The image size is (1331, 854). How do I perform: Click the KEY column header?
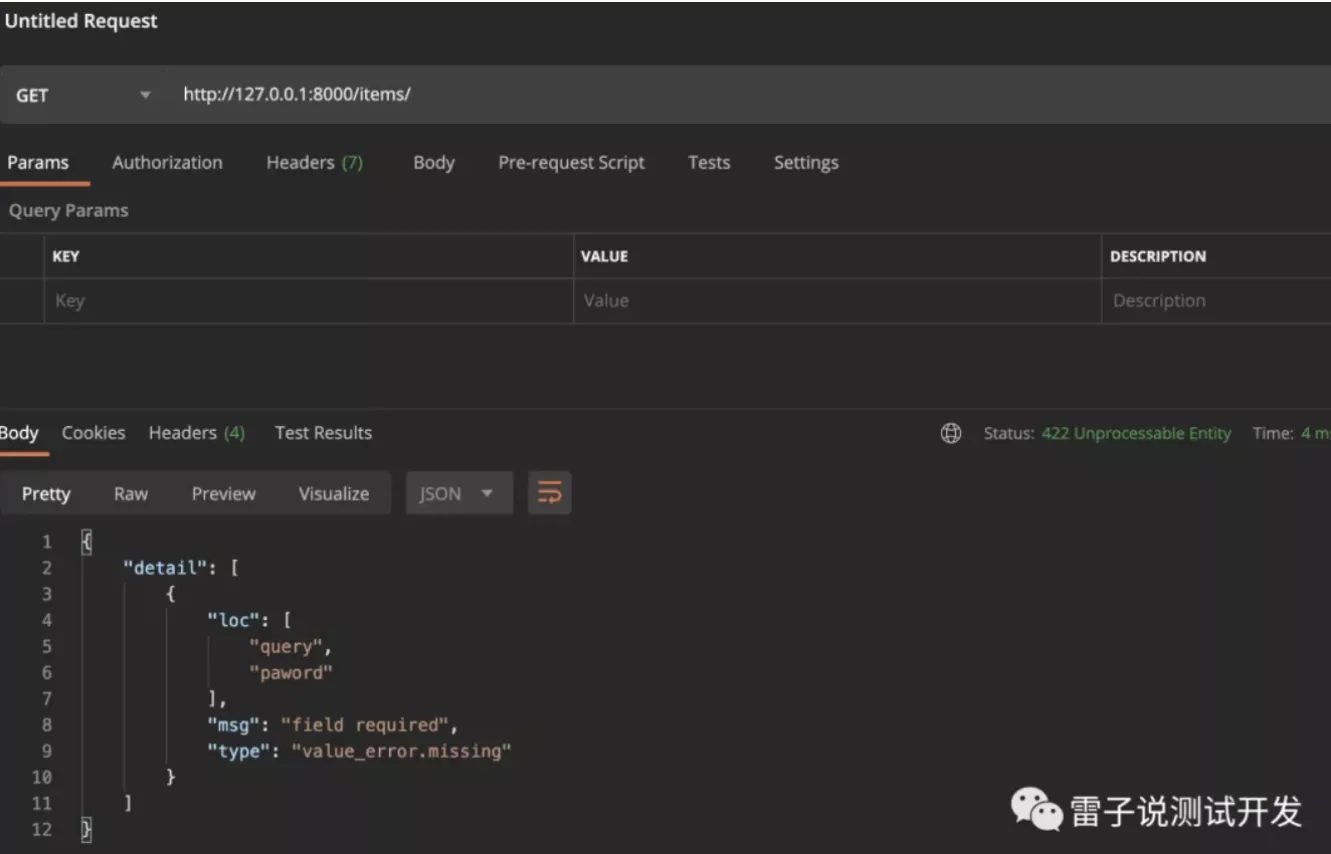pos(66,256)
